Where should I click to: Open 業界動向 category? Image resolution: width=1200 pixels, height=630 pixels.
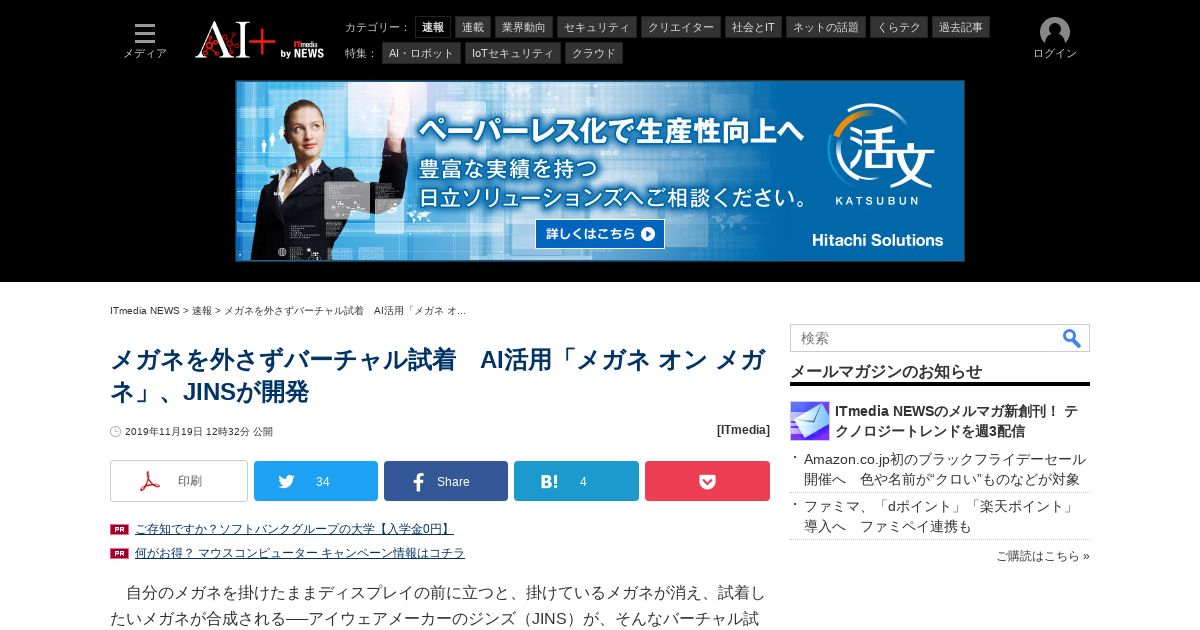[x=524, y=27]
